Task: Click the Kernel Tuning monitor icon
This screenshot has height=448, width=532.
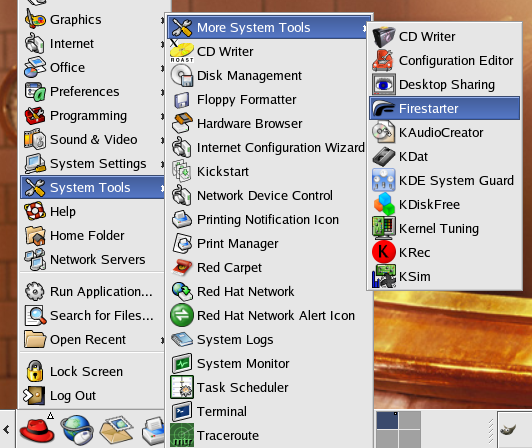Action: tap(383, 228)
